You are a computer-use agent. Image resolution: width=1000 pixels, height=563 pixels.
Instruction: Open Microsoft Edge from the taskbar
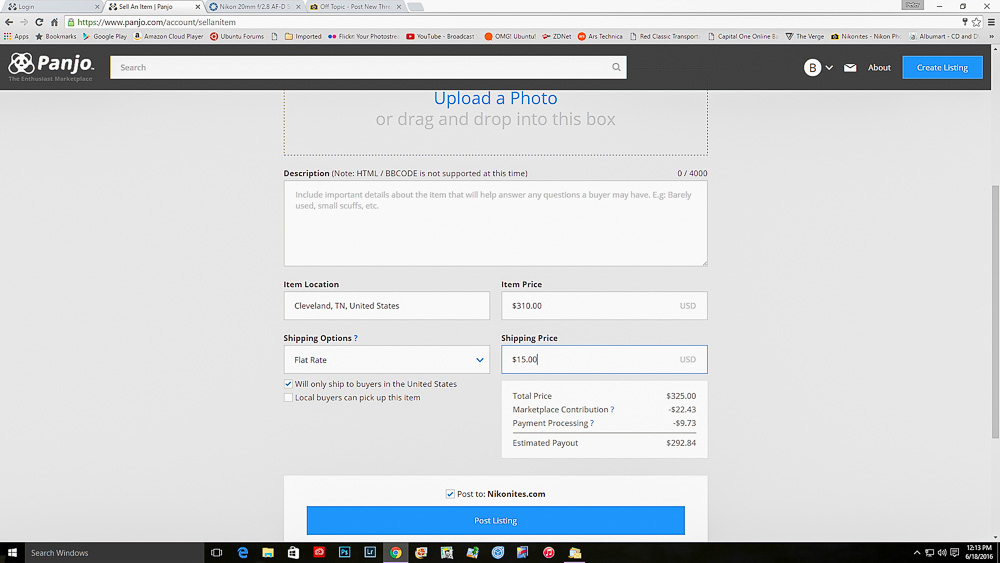pos(242,552)
